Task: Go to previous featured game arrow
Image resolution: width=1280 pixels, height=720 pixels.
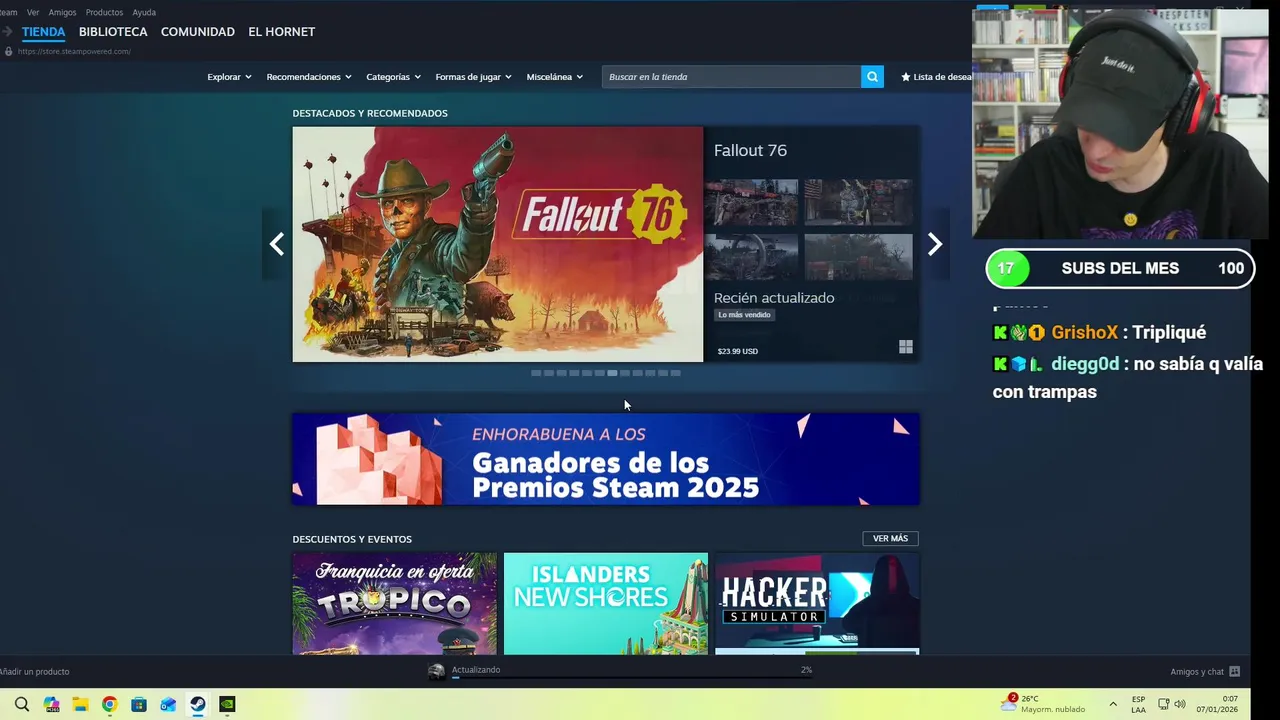Action: click(x=277, y=244)
